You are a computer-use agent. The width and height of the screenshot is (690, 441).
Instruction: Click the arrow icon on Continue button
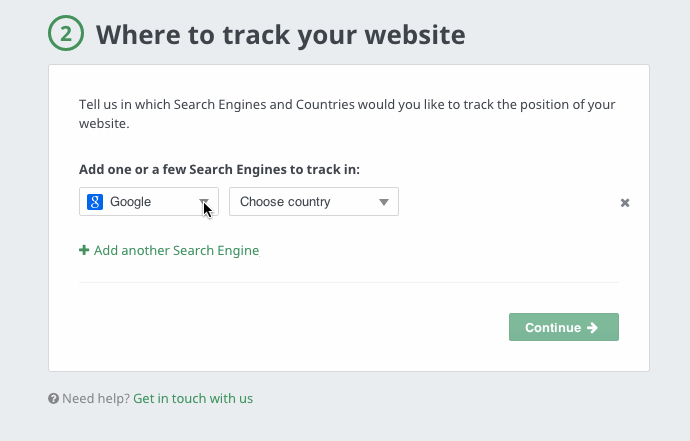point(593,327)
